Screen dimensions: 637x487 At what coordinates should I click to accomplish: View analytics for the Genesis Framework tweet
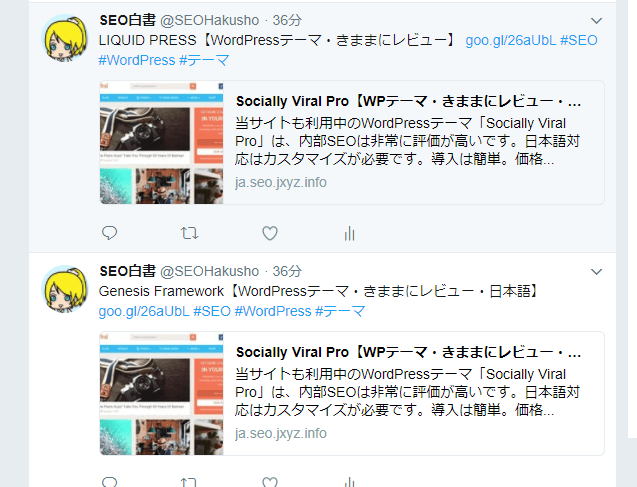coord(349,482)
